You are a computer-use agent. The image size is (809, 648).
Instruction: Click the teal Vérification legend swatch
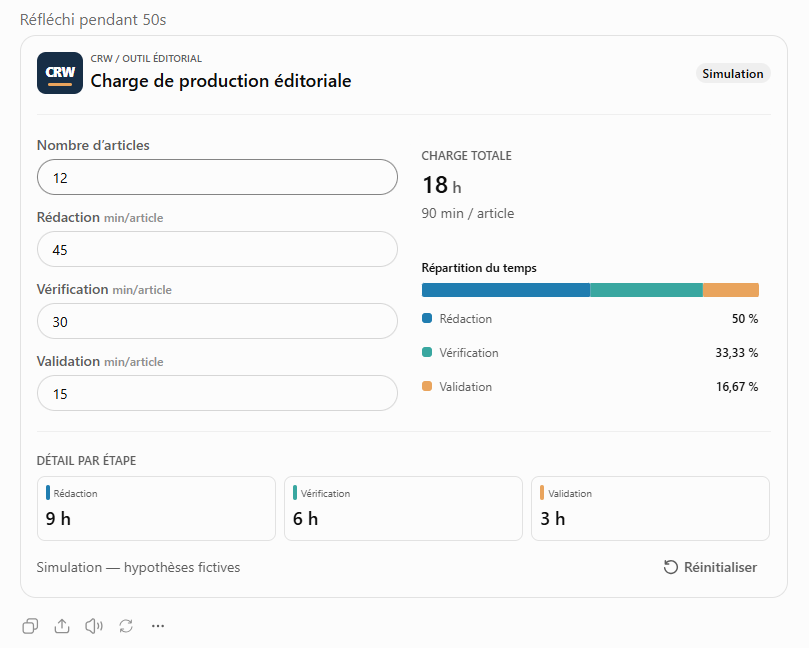pos(427,352)
